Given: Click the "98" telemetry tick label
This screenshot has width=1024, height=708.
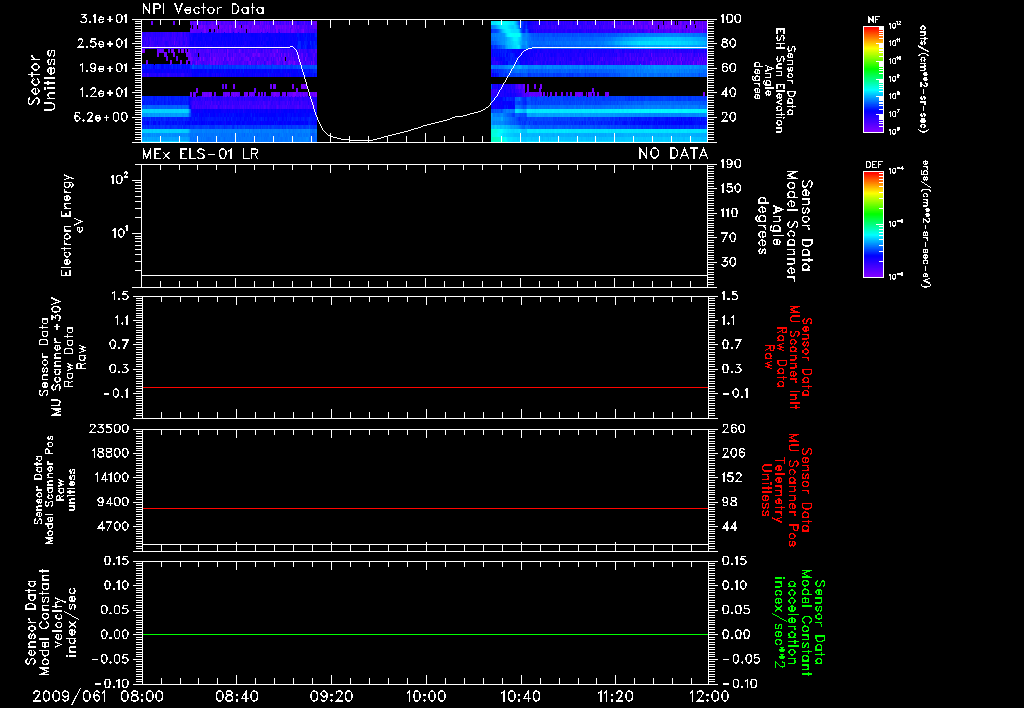Looking at the screenshot, I should [x=728, y=502].
